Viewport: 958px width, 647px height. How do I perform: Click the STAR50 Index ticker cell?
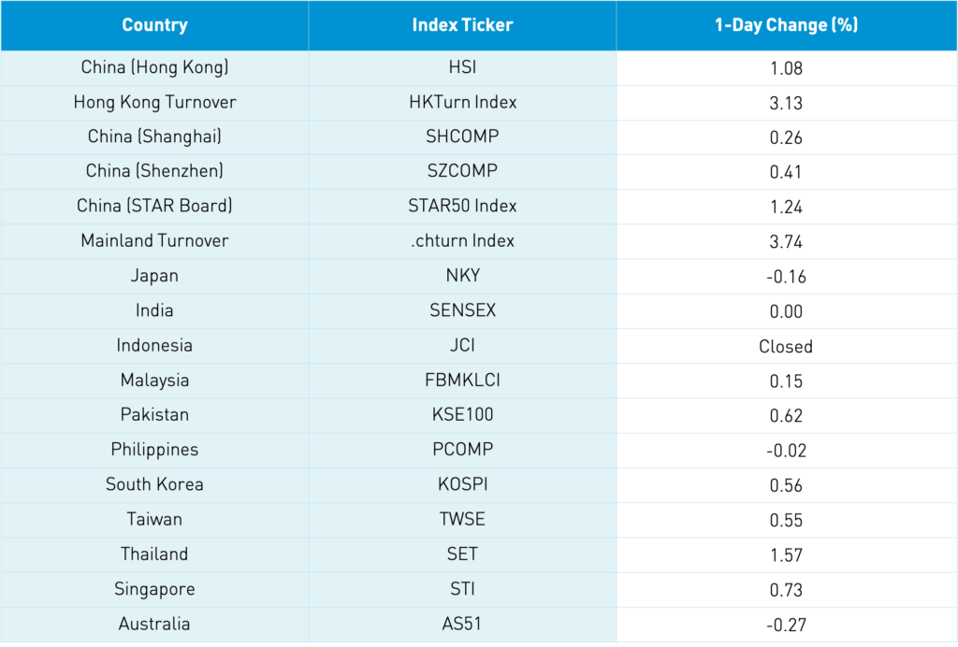(462, 207)
